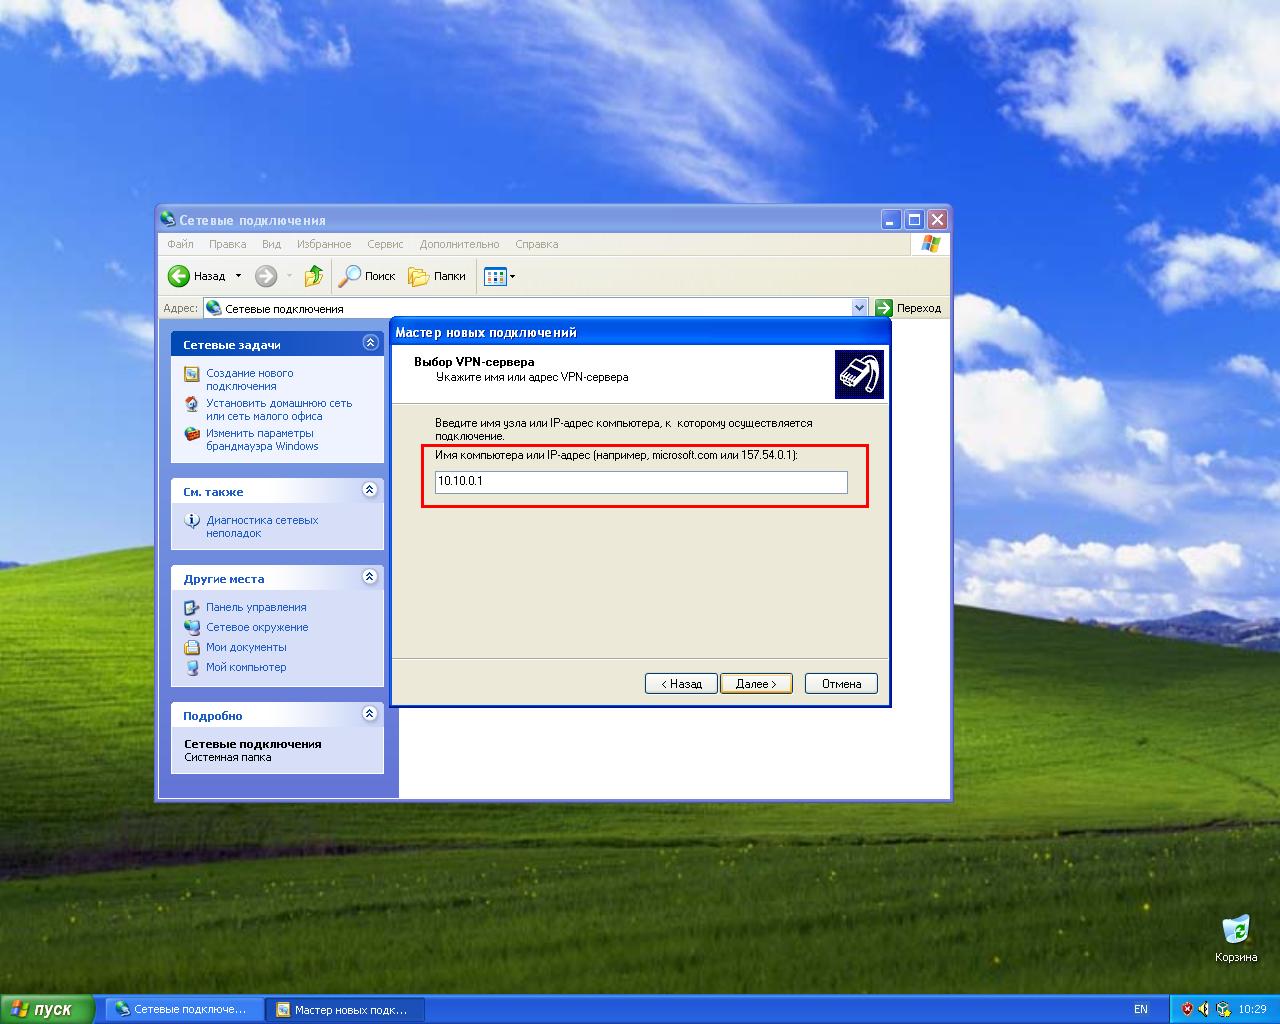Click the VPN server address input field
This screenshot has width=1280, height=1024.
(x=641, y=482)
